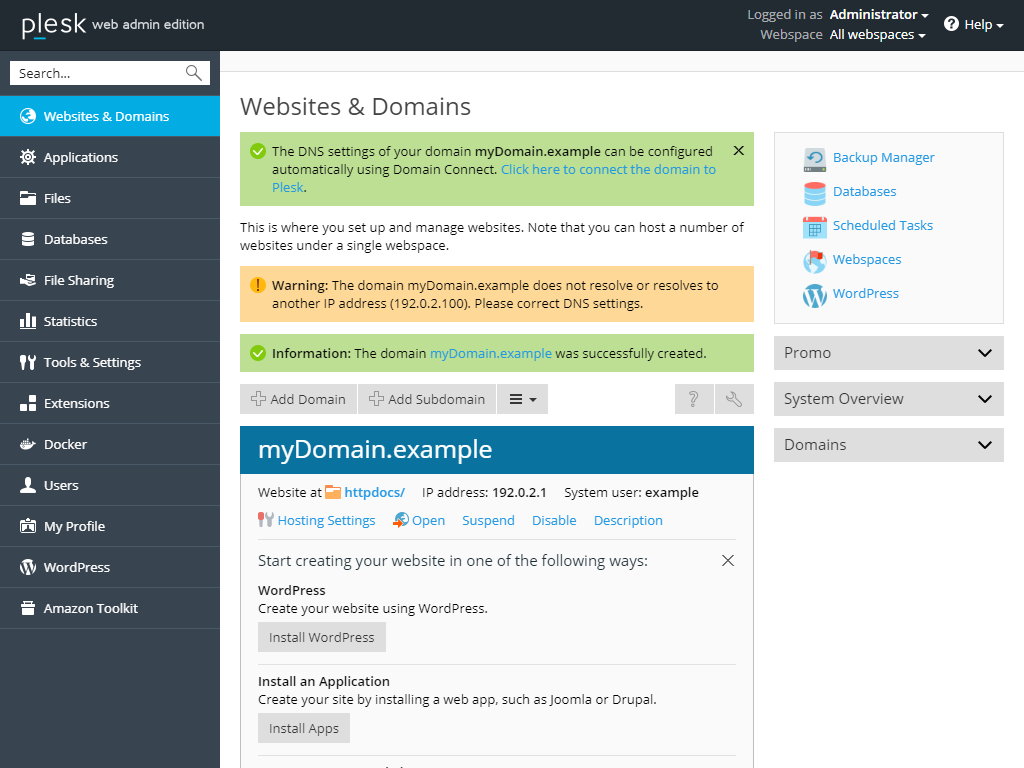Click the question mark help icon
This screenshot has height=768, width=1024.
click(694, 398)
